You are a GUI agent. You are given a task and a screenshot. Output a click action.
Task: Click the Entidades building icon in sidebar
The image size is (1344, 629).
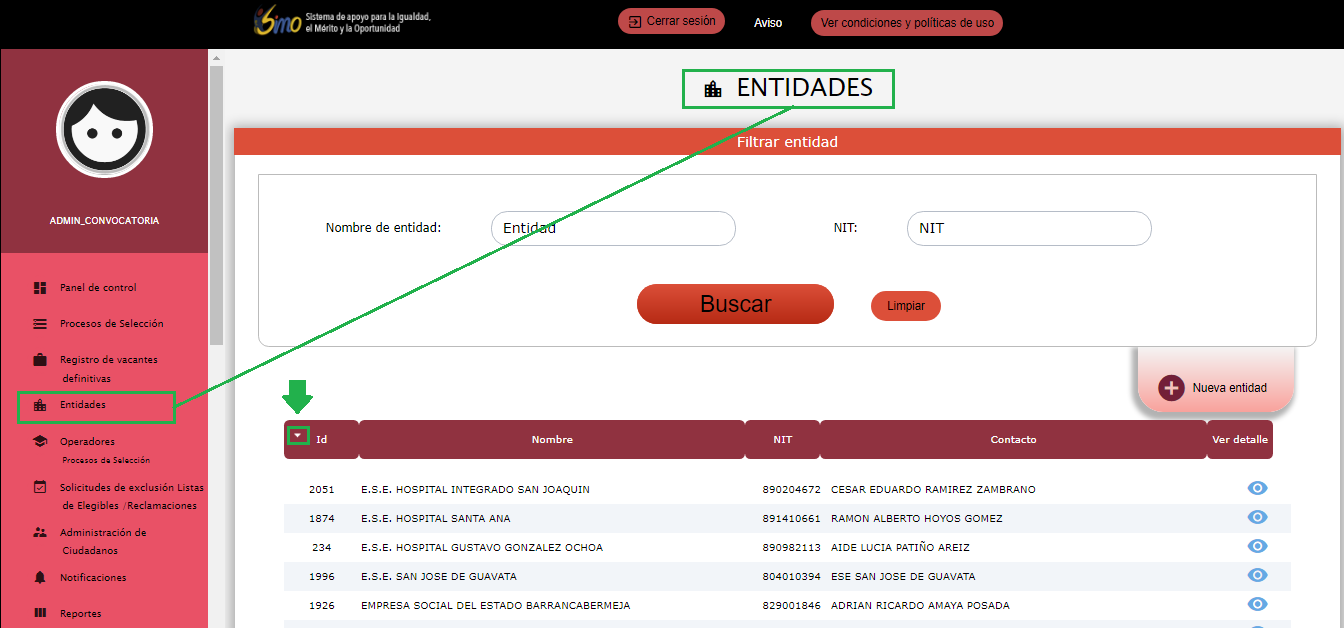click(40, 406)
